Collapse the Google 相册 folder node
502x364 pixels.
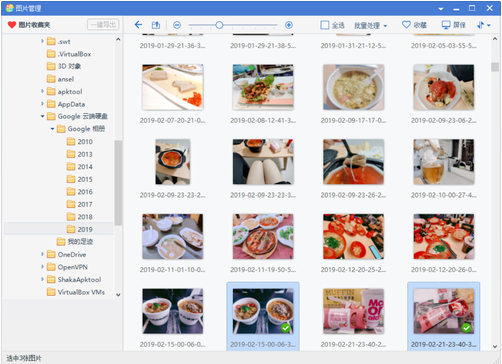coord(52,129)
